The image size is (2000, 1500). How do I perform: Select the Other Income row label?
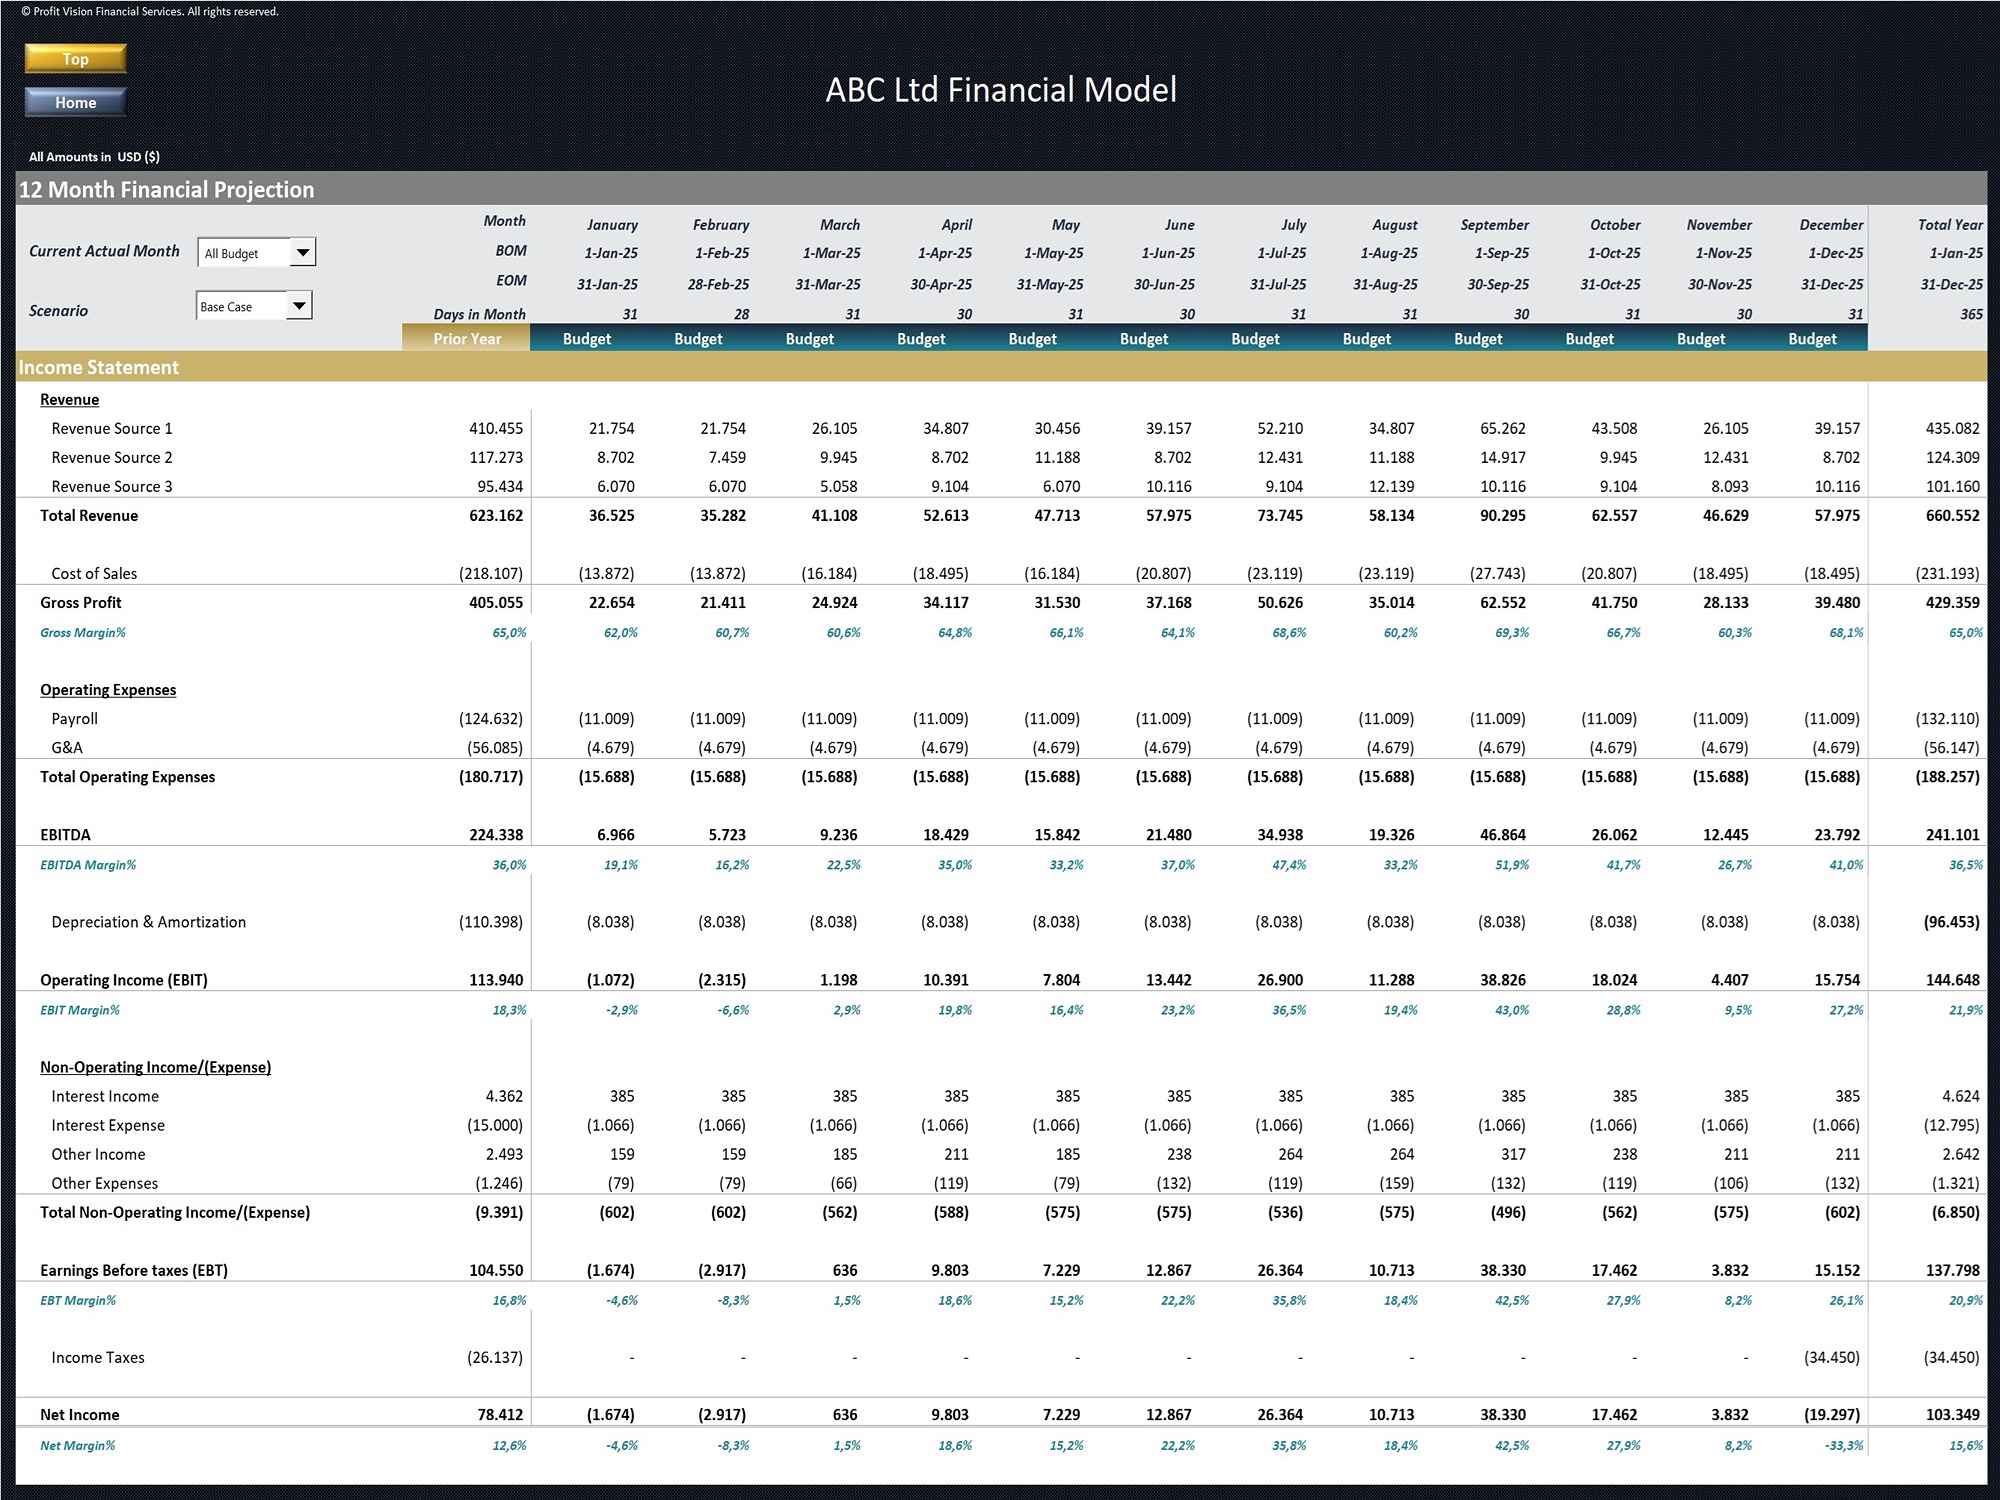click(x=98, y=1155)
